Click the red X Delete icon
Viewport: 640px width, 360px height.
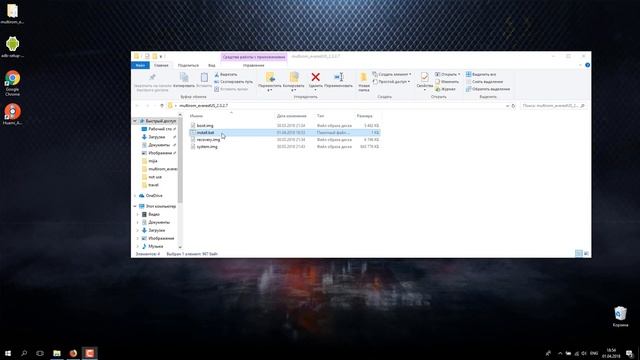pos(316,77)
